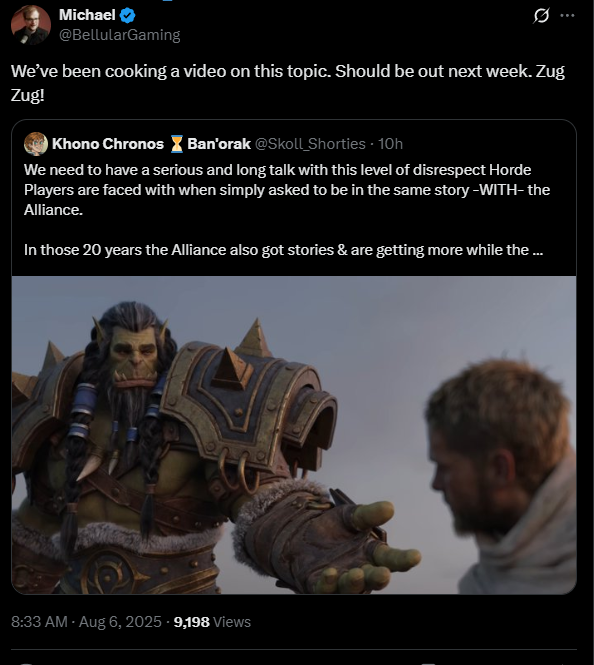Click the hourglass emoji in quoted name

click(x=176, y=144)
